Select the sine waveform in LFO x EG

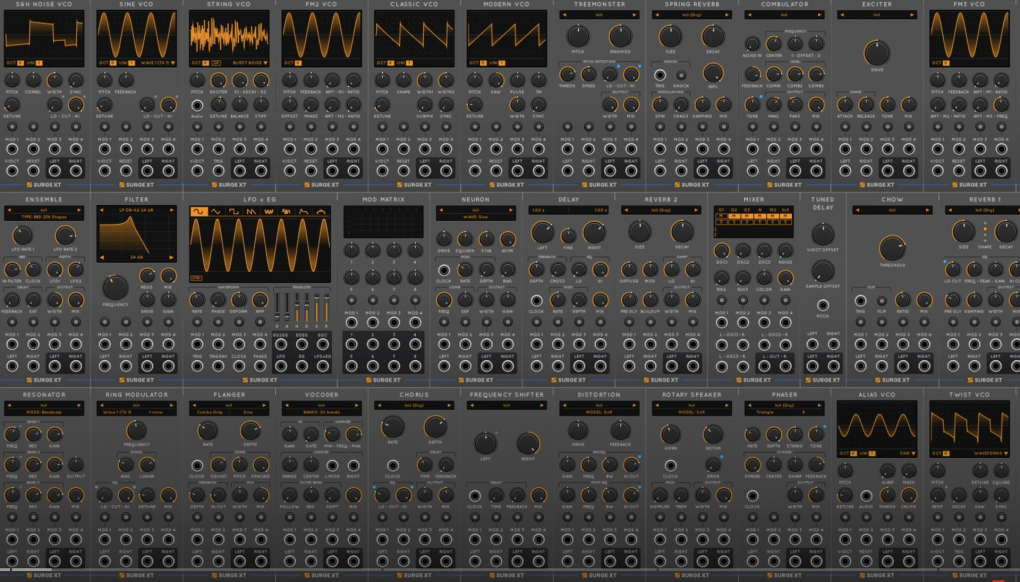198,212
